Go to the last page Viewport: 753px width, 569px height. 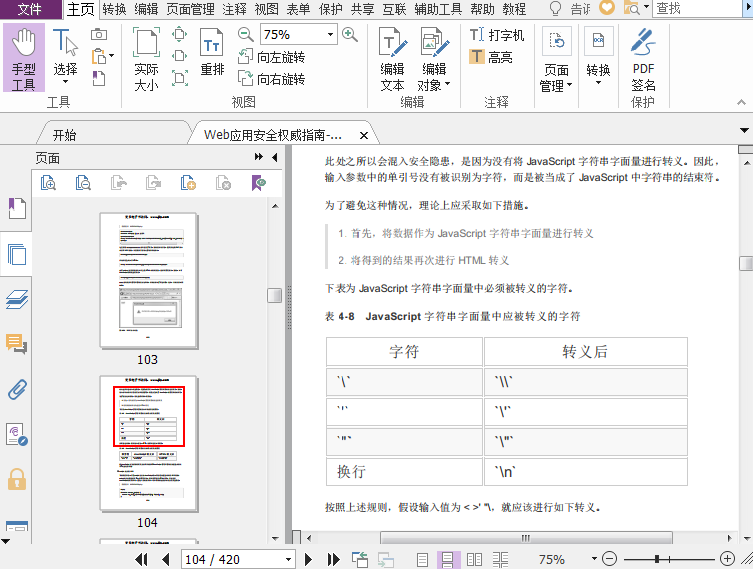[x=333, y=559]
